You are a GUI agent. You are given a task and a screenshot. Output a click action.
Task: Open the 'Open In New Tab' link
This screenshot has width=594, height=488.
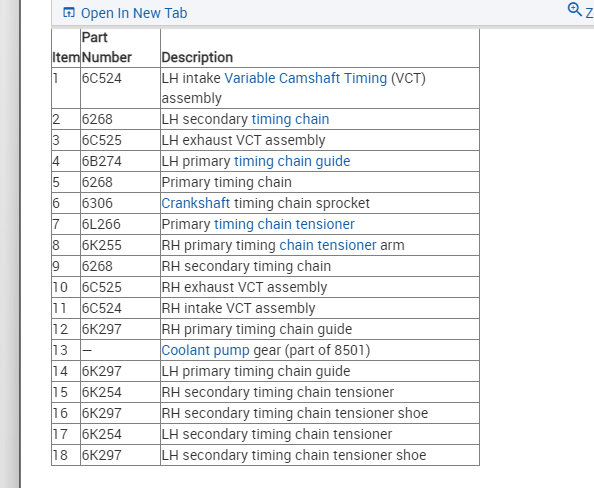click(x=134, y=13)
